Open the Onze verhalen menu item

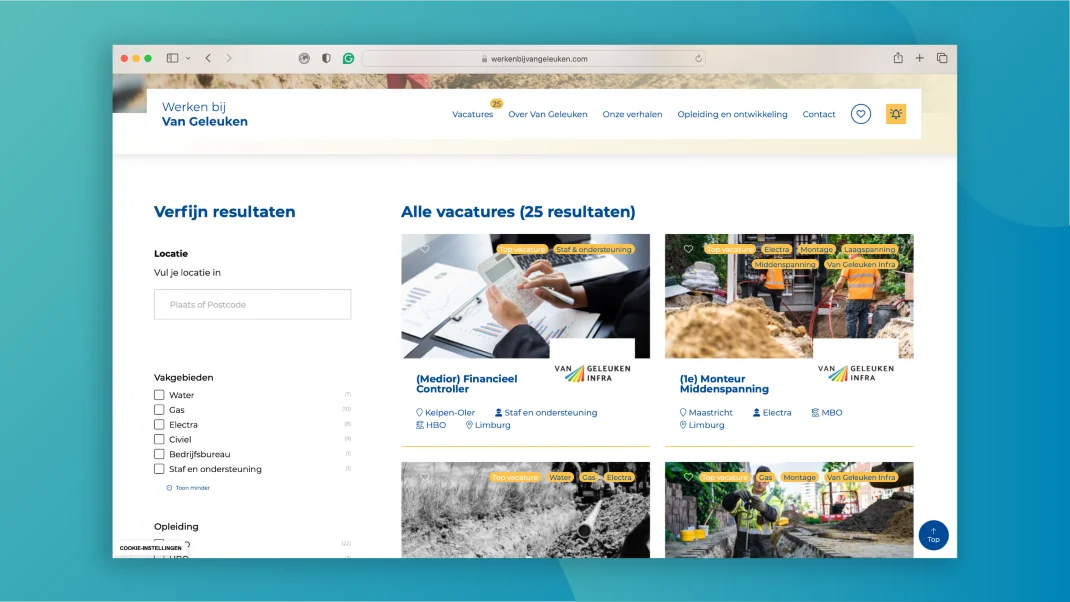pyautogui.click(x=633, y=114)
